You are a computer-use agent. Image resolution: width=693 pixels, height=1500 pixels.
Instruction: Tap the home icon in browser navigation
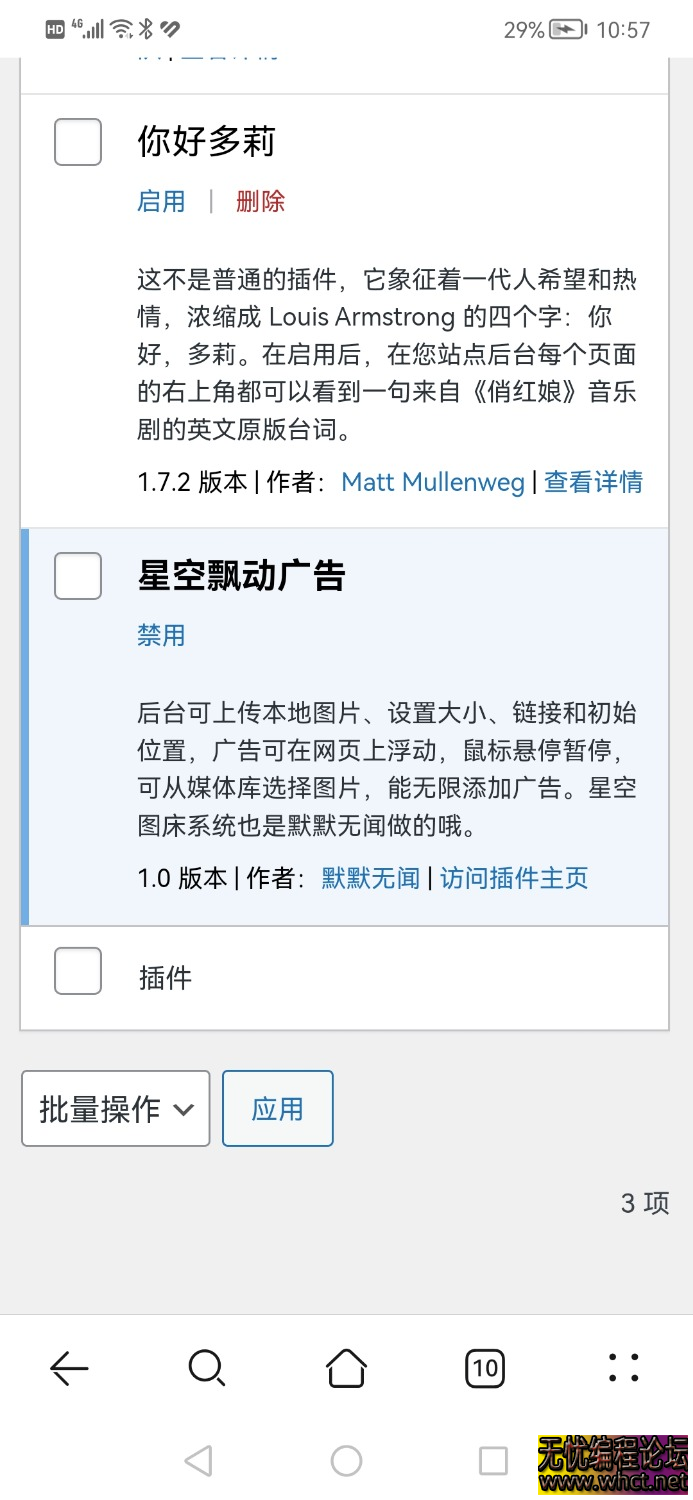pyautogui.click(x=346, y=1368)
